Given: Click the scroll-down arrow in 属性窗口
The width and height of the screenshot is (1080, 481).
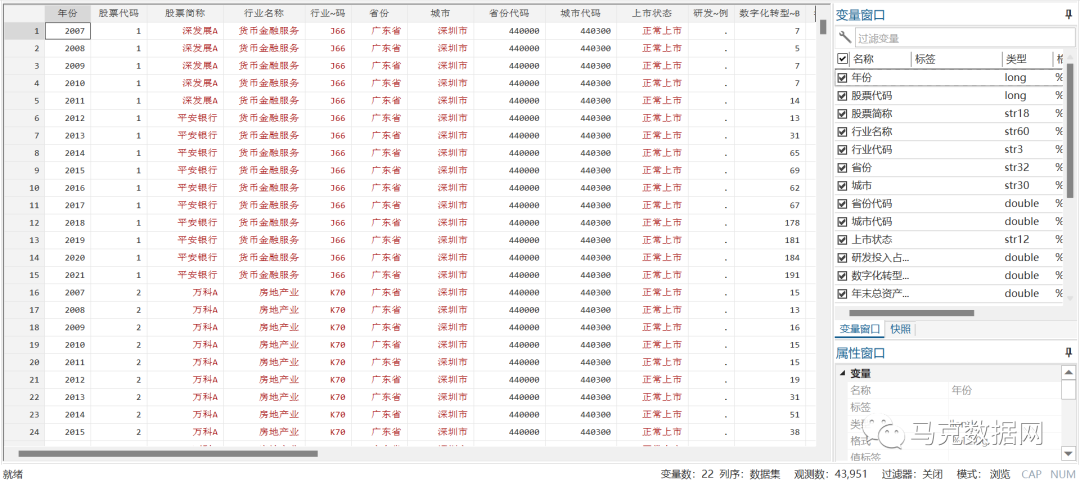Looking at the screenshot, I should pos(1068,453).
